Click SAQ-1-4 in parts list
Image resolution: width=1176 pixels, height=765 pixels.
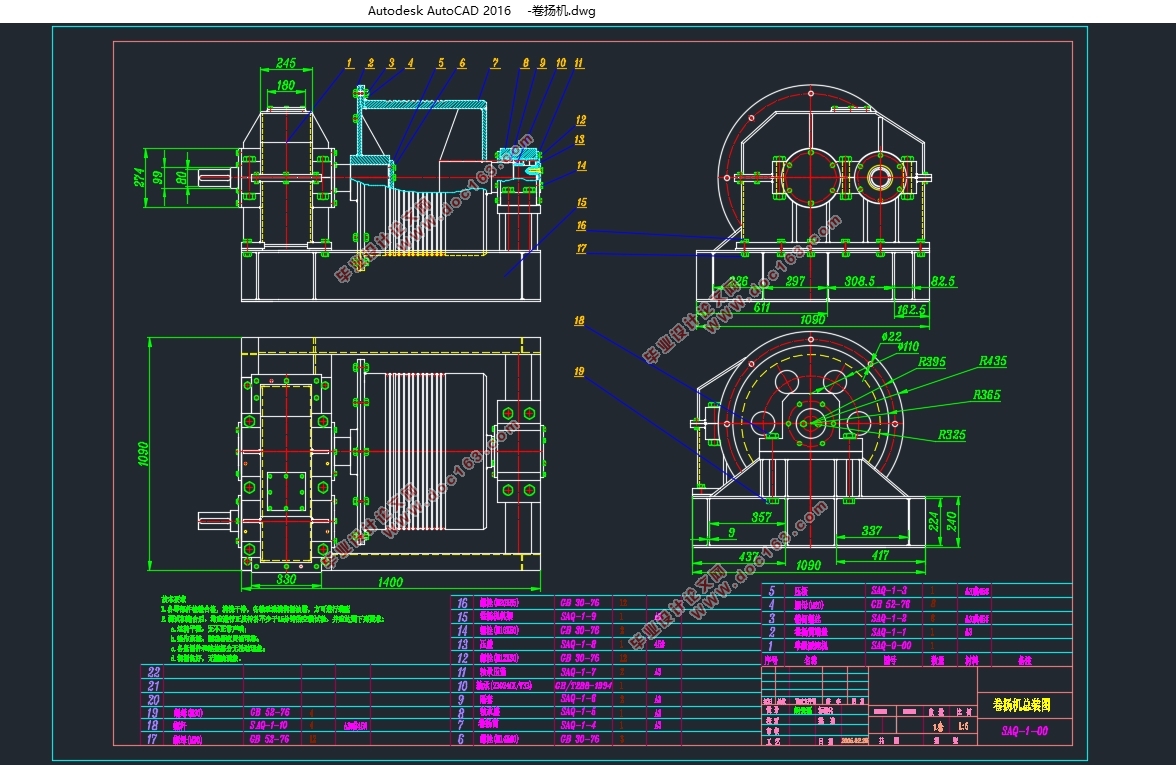pyautogui.click(x=579, y=724)
